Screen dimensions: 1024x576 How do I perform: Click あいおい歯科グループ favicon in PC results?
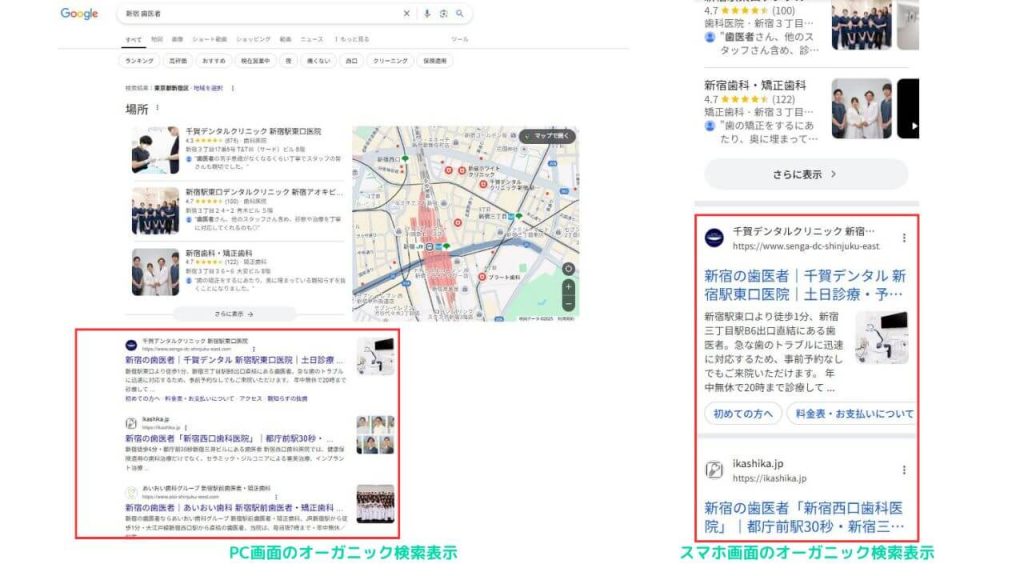coord(131,492)
